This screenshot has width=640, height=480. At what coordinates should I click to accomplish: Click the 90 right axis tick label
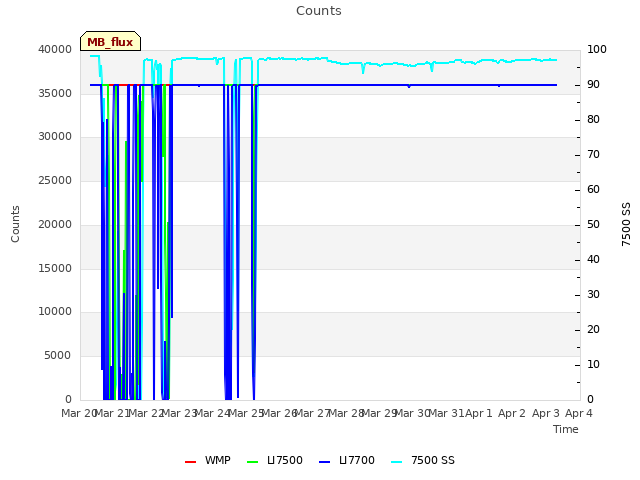click(x=593, y=84)
